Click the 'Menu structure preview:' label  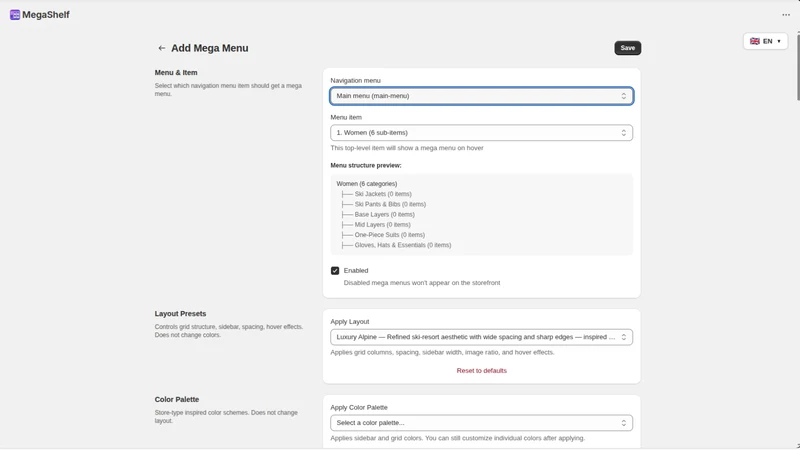[x=366, y=165]
